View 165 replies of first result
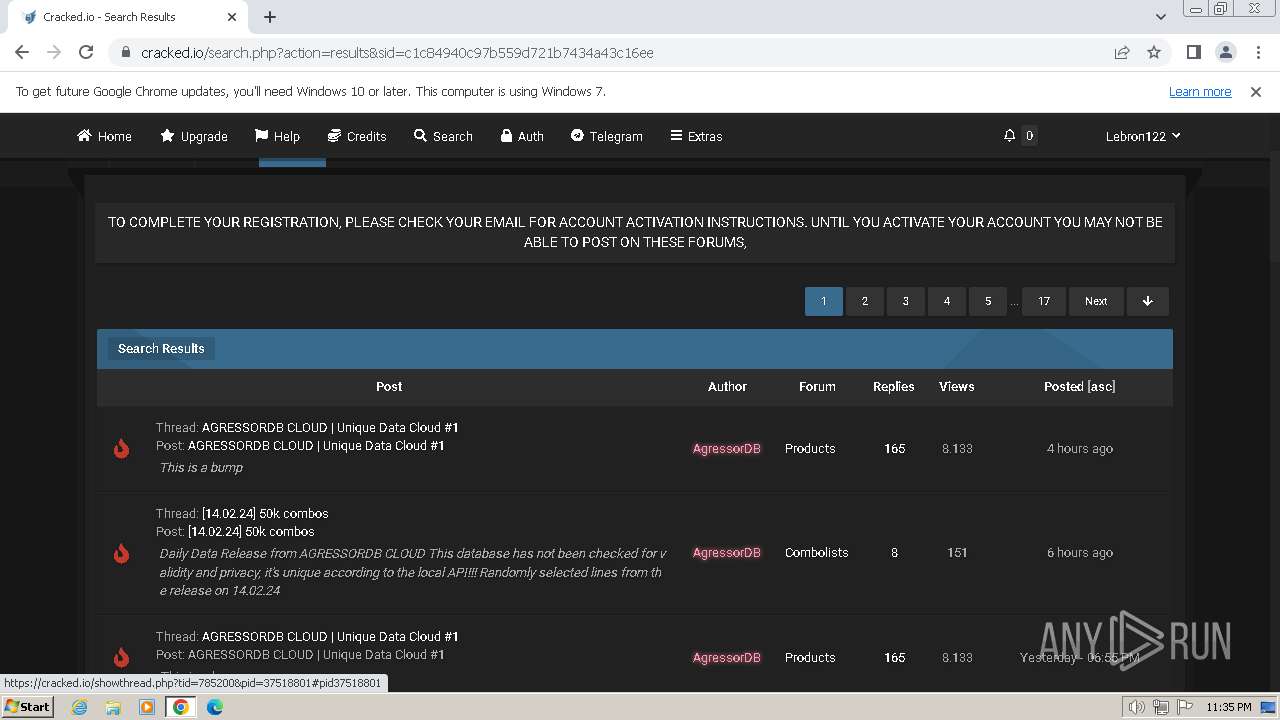This screenshot has width=1280, height=720. (x=895, y=448)
